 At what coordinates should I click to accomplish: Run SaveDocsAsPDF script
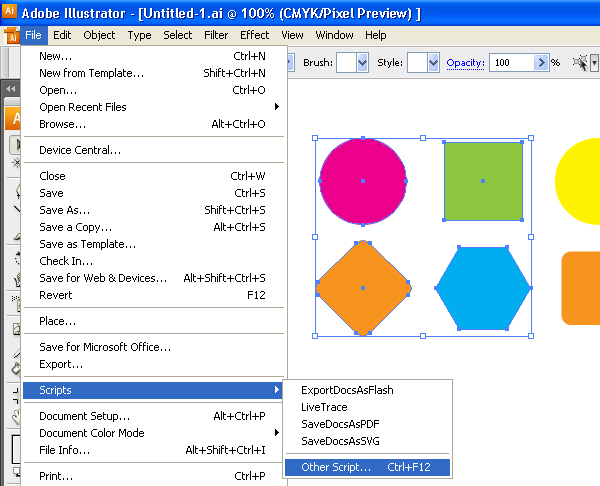(x=367, y=424)
